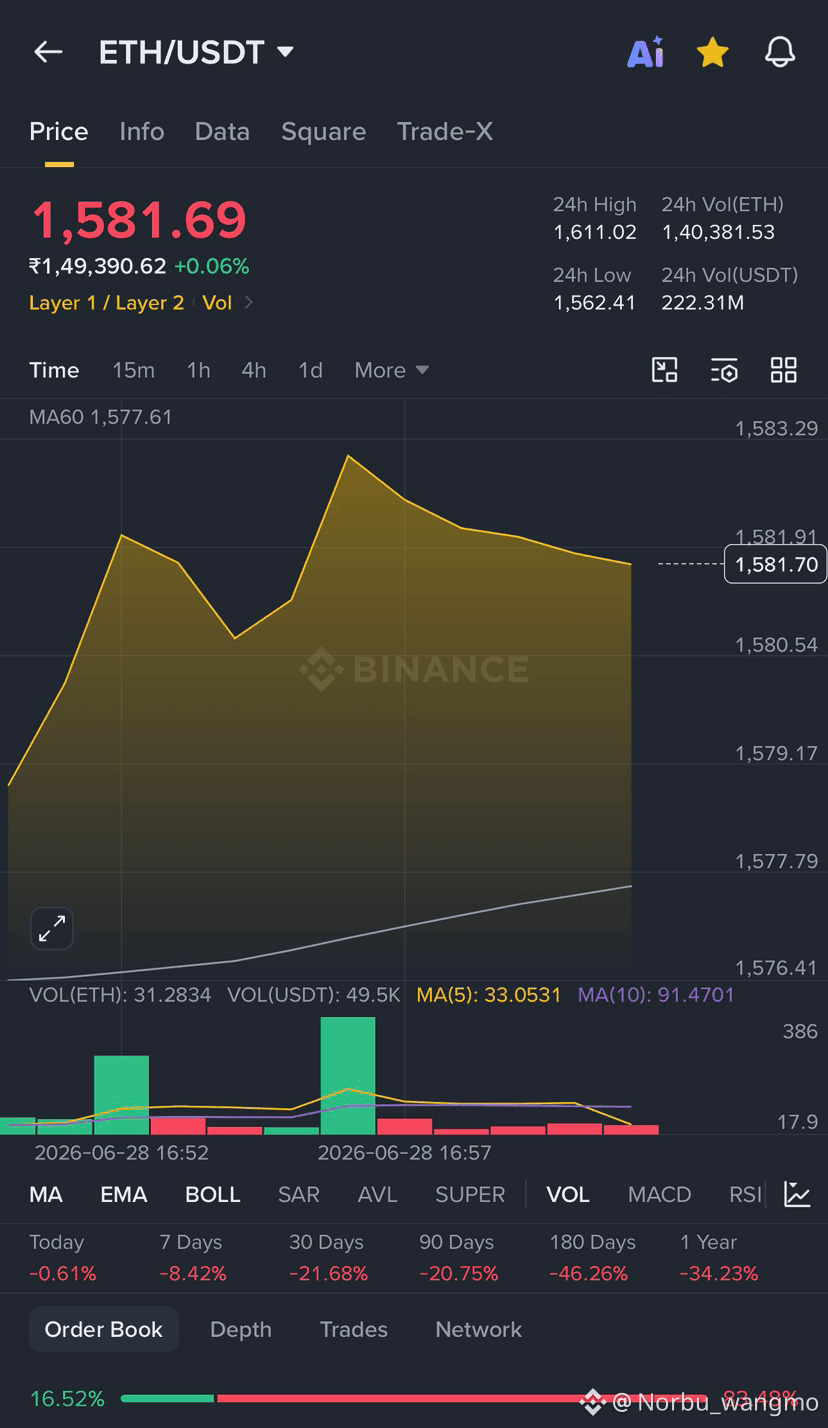Open the ETH/USDT pair selector dropdown
The image size is (828, 1428).
196,52
